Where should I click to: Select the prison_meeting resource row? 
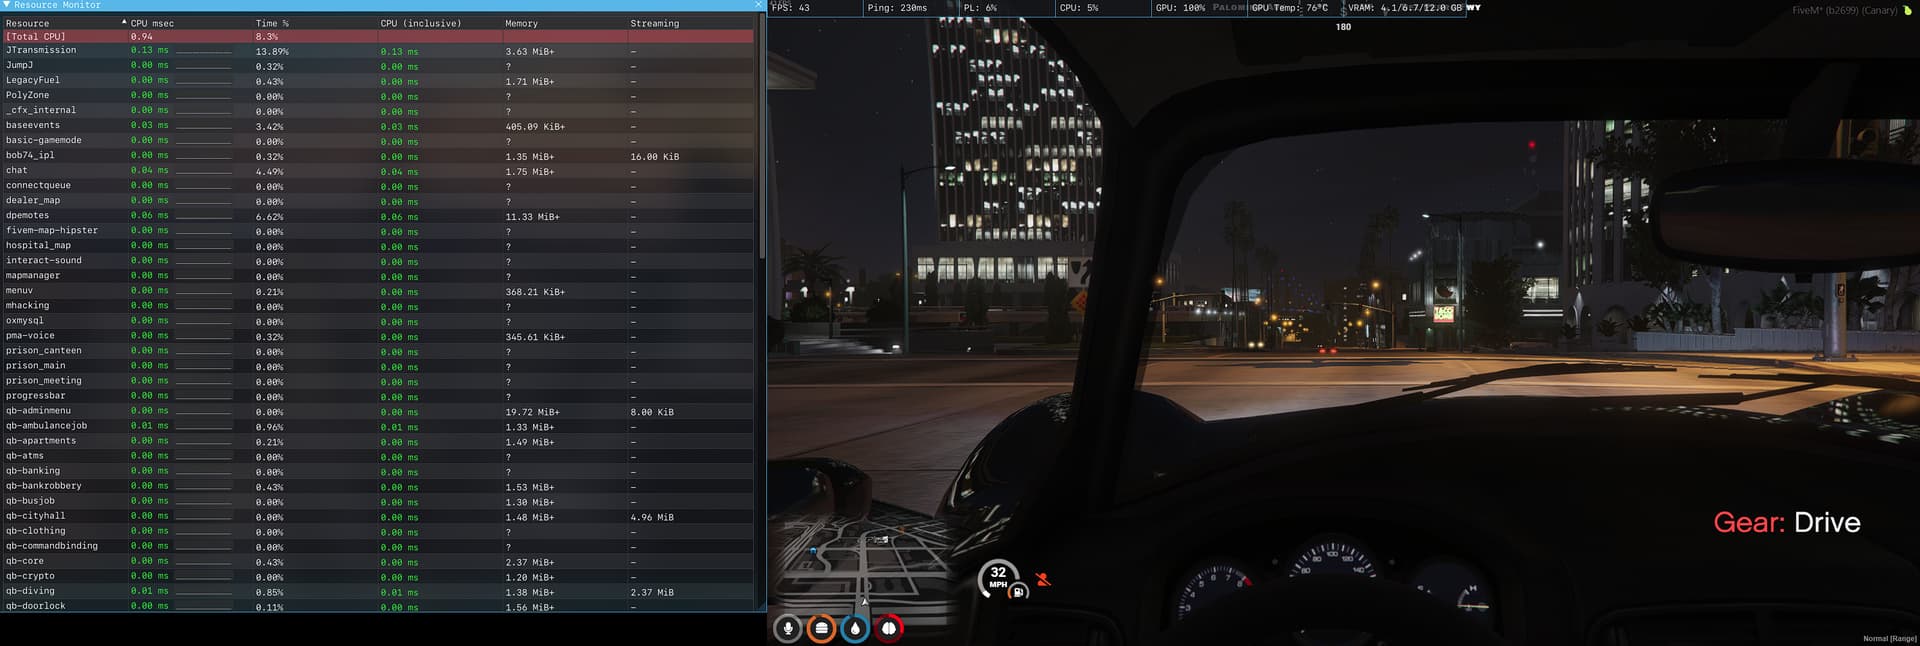(x=378, y=381)
